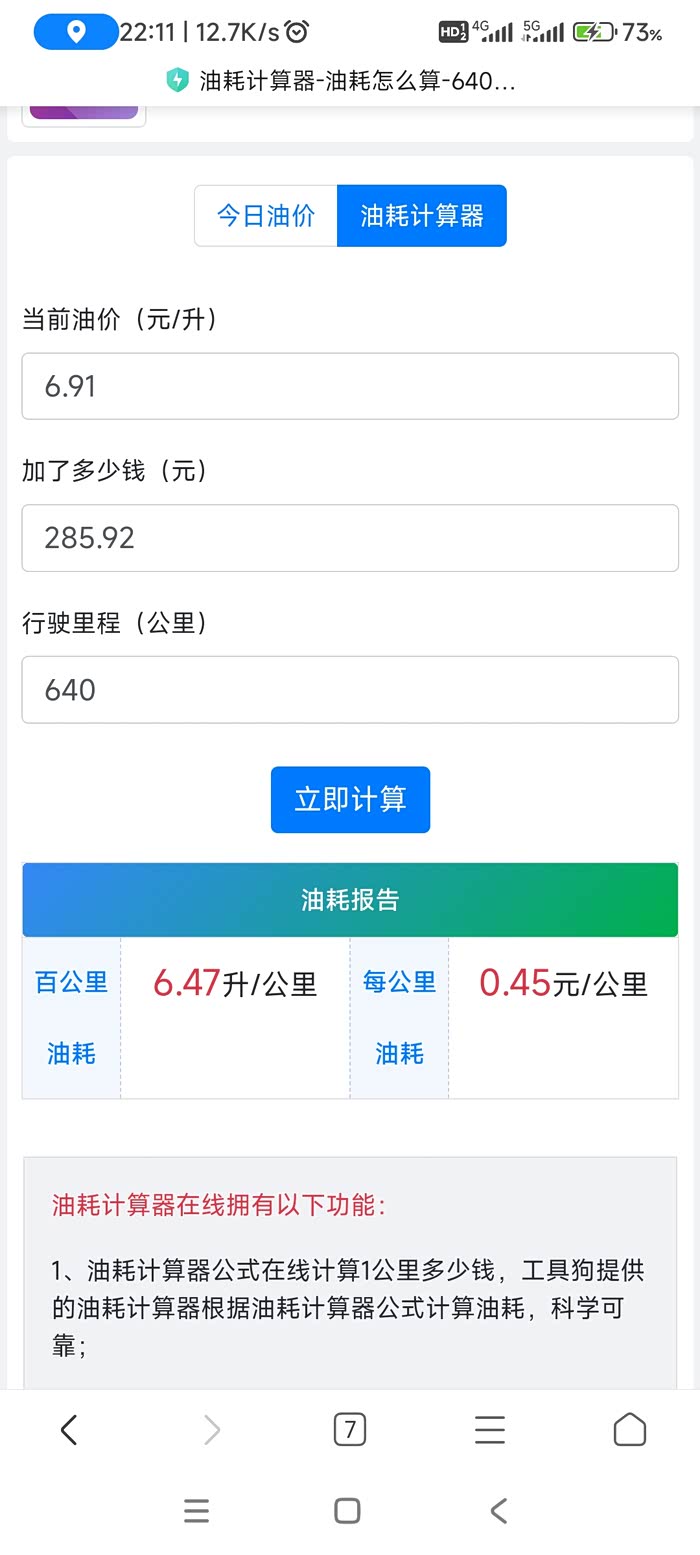Tap the 油耗报告 gradient header
Screen dimensions: 700x1555
[x=350, y=900]
